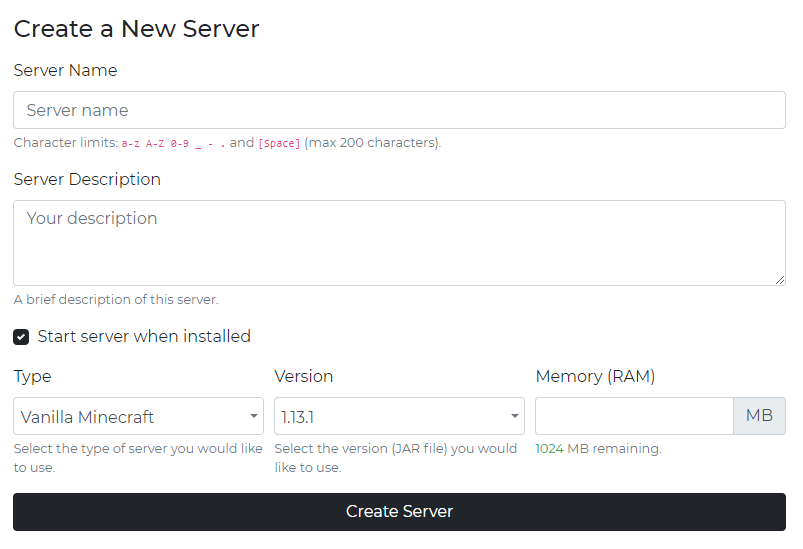Image resolution: width=803 pixels, height=549 pixels.
Task: Focus the 'Your description' text area
Action: point(399,242)
